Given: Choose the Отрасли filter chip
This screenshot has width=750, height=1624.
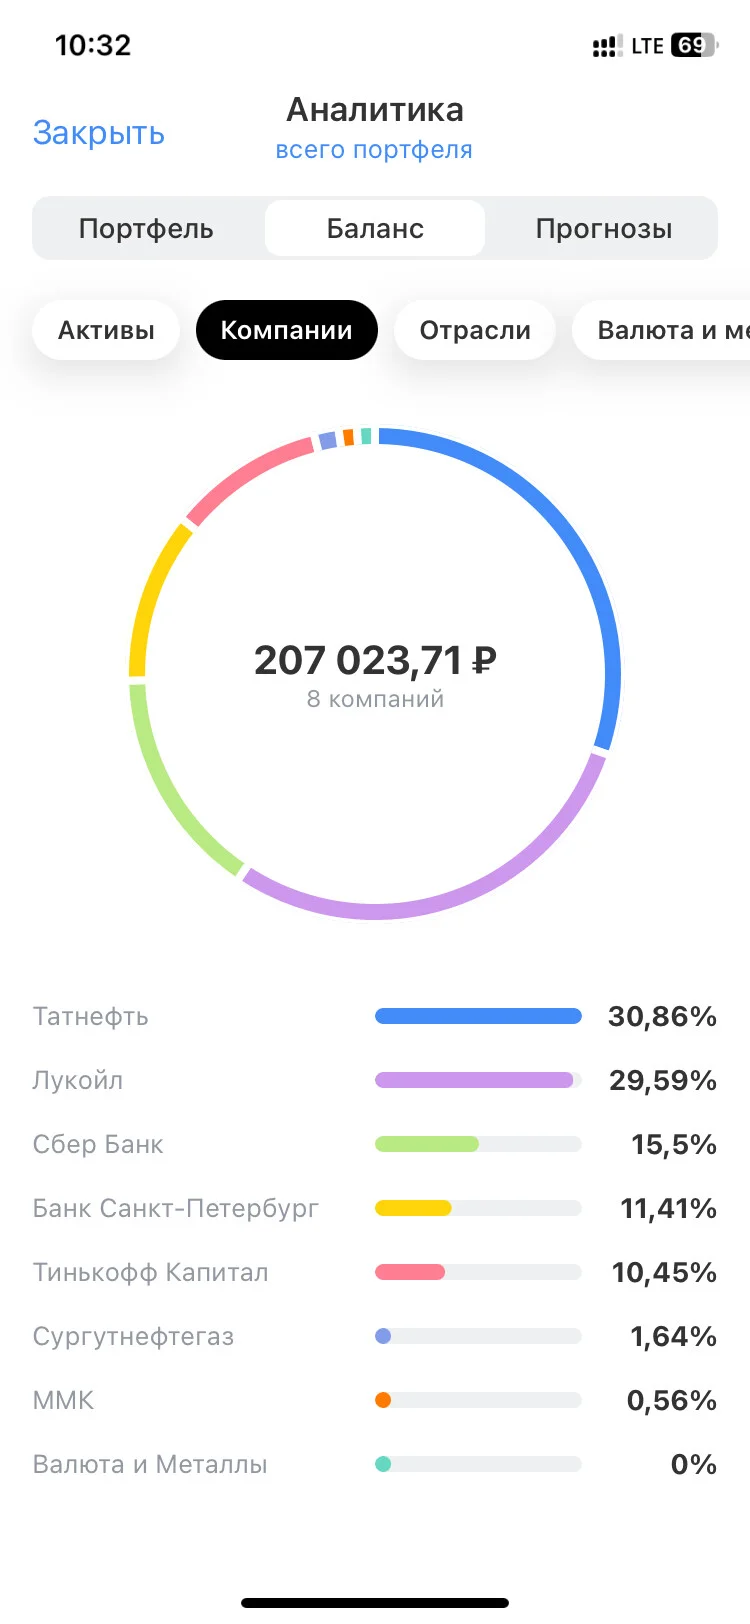Looking at the screenshot, I should (x=475, y=330).
